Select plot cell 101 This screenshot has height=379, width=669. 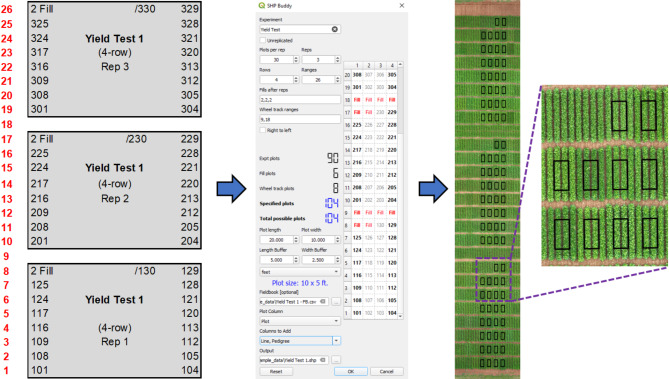(357, 313)
